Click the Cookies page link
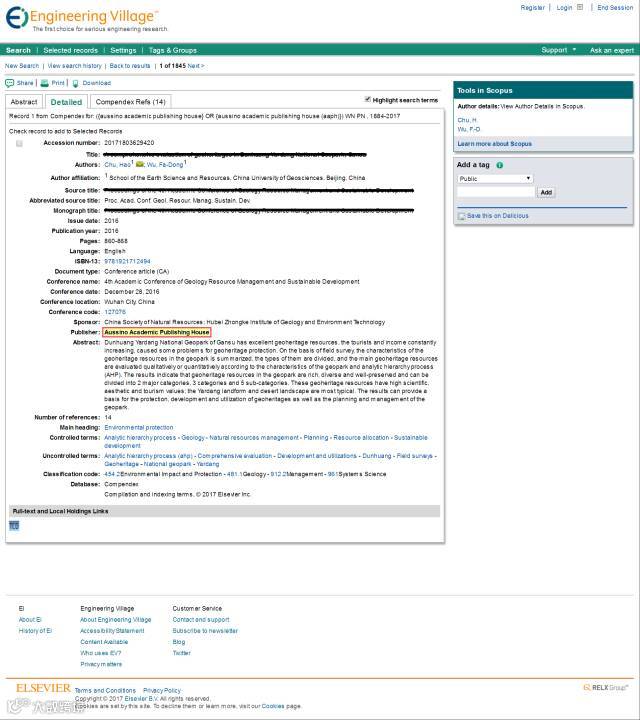The height and width of the screenshot is (720, 640). click(273, 706)
